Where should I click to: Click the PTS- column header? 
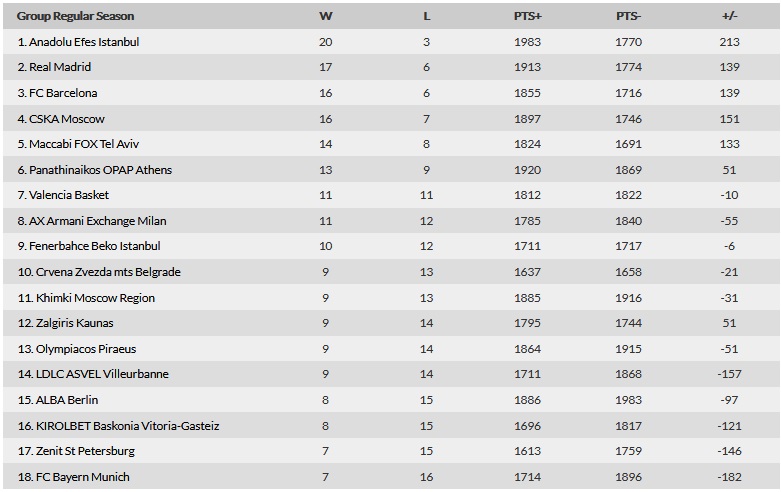click(x=628, y=16)
